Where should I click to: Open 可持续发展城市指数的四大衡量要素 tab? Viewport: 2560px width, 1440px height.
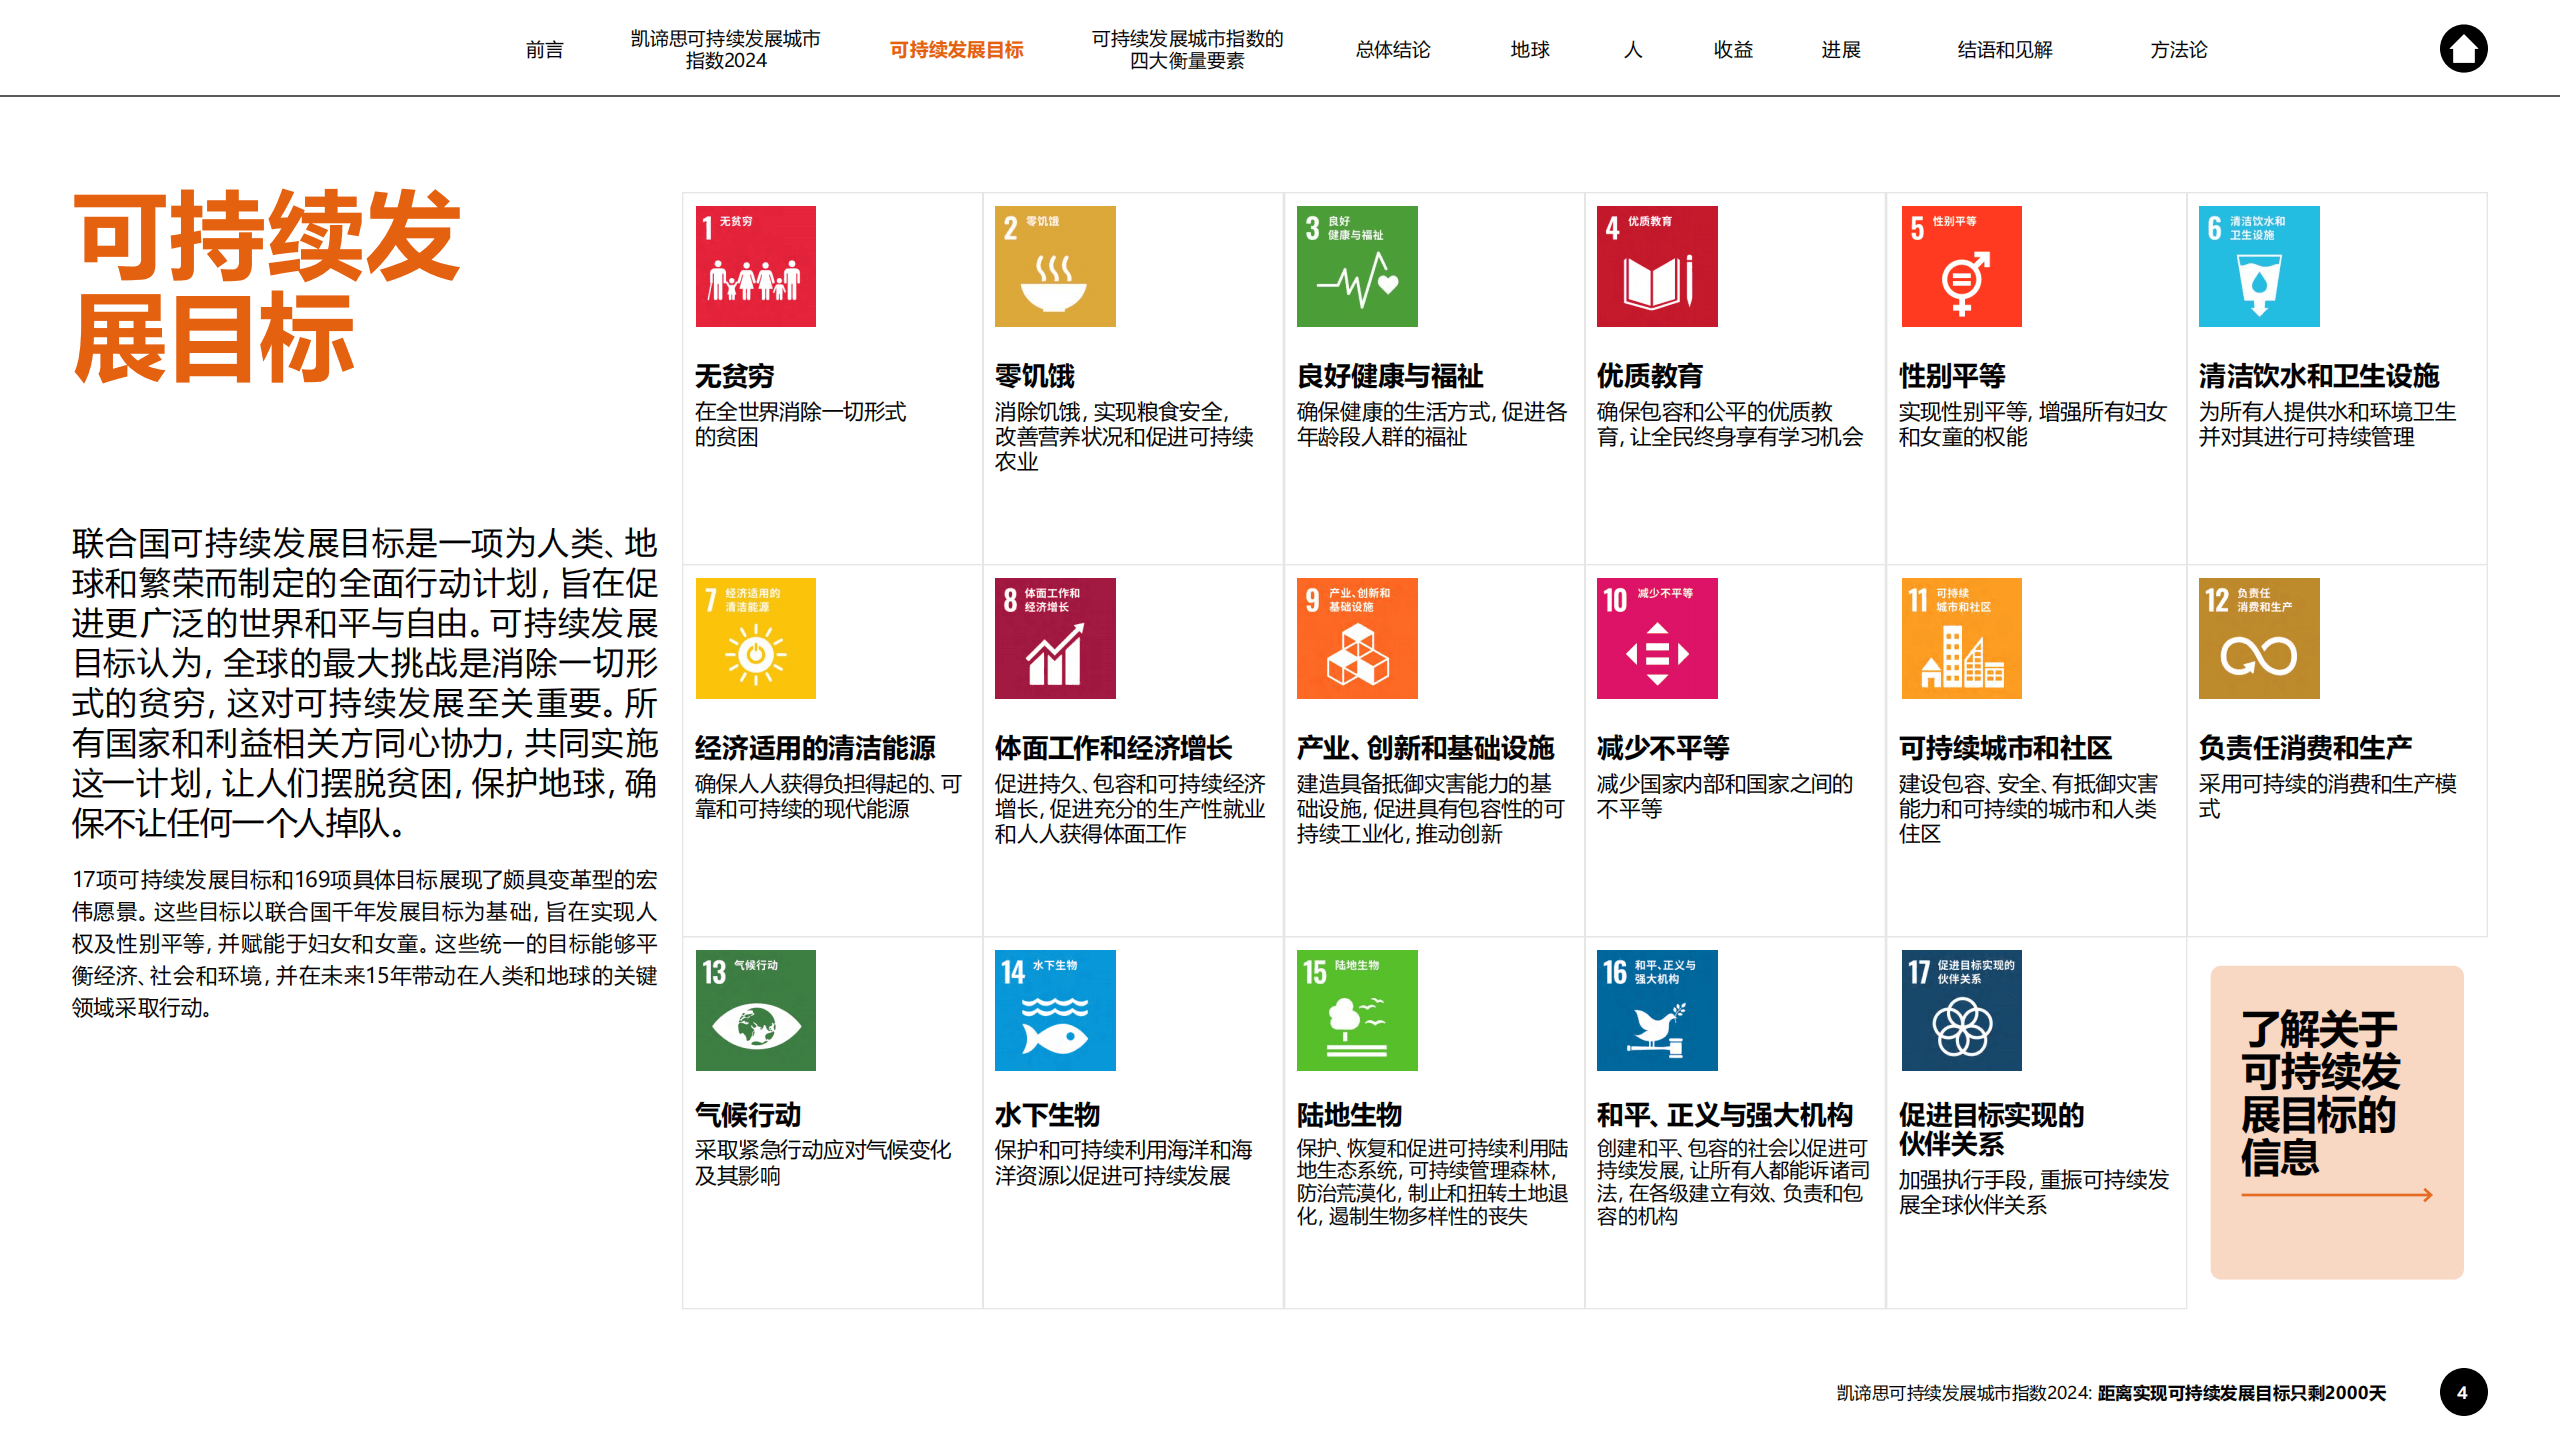point(1187,49)
